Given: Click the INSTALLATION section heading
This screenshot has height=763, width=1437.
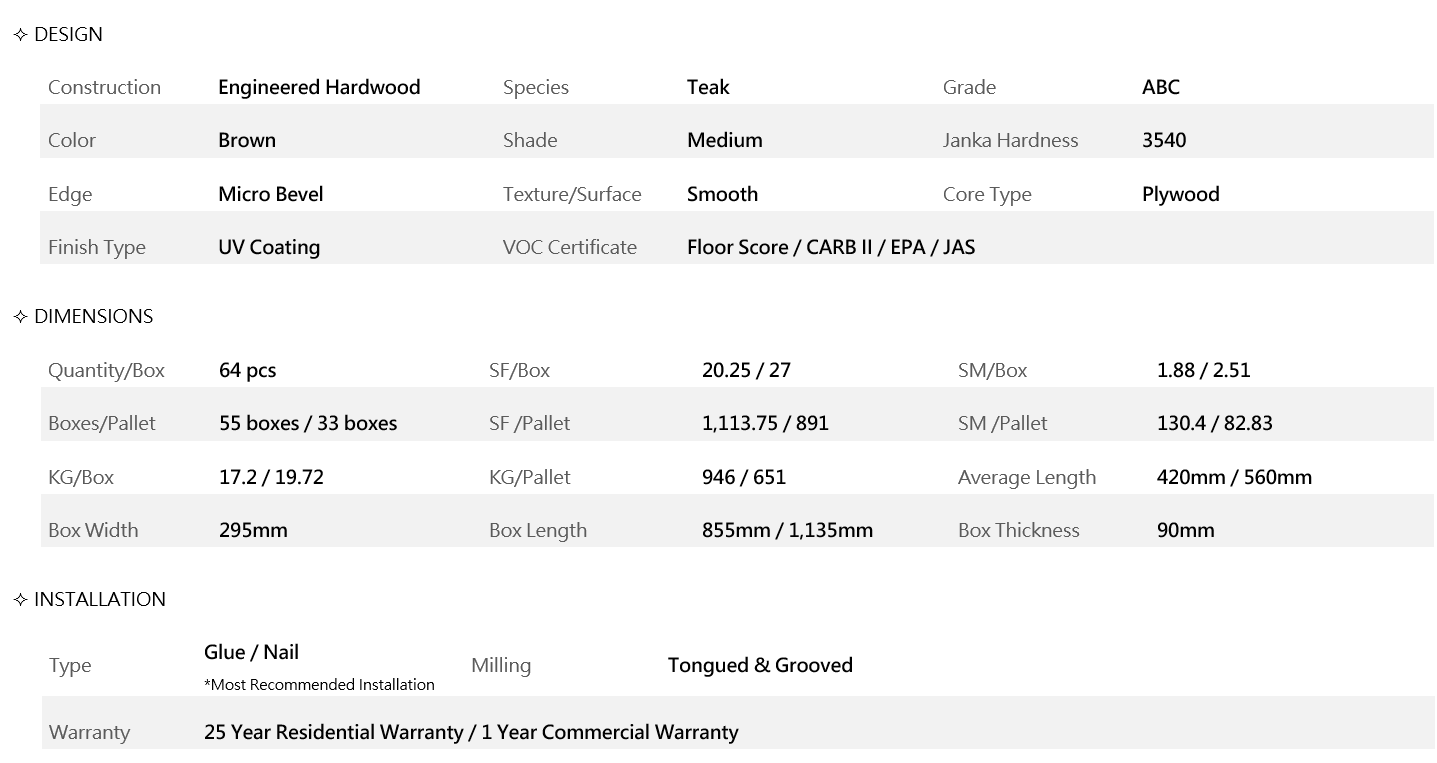Looking at the screenshot, I should 100,600.
